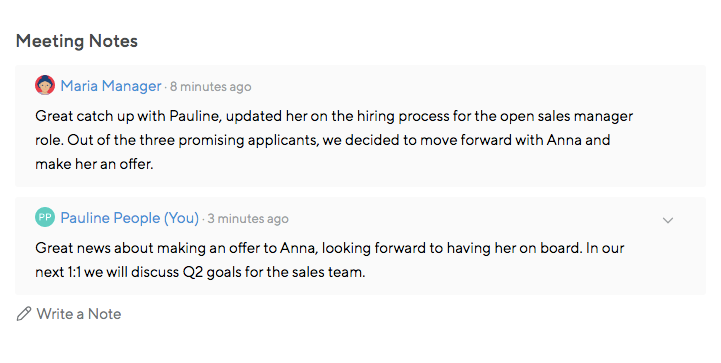This screenshot has height=363, width=721.
Task: Click the line "make her an offer."
Action: pyautogui.click(x=94, y=164)
